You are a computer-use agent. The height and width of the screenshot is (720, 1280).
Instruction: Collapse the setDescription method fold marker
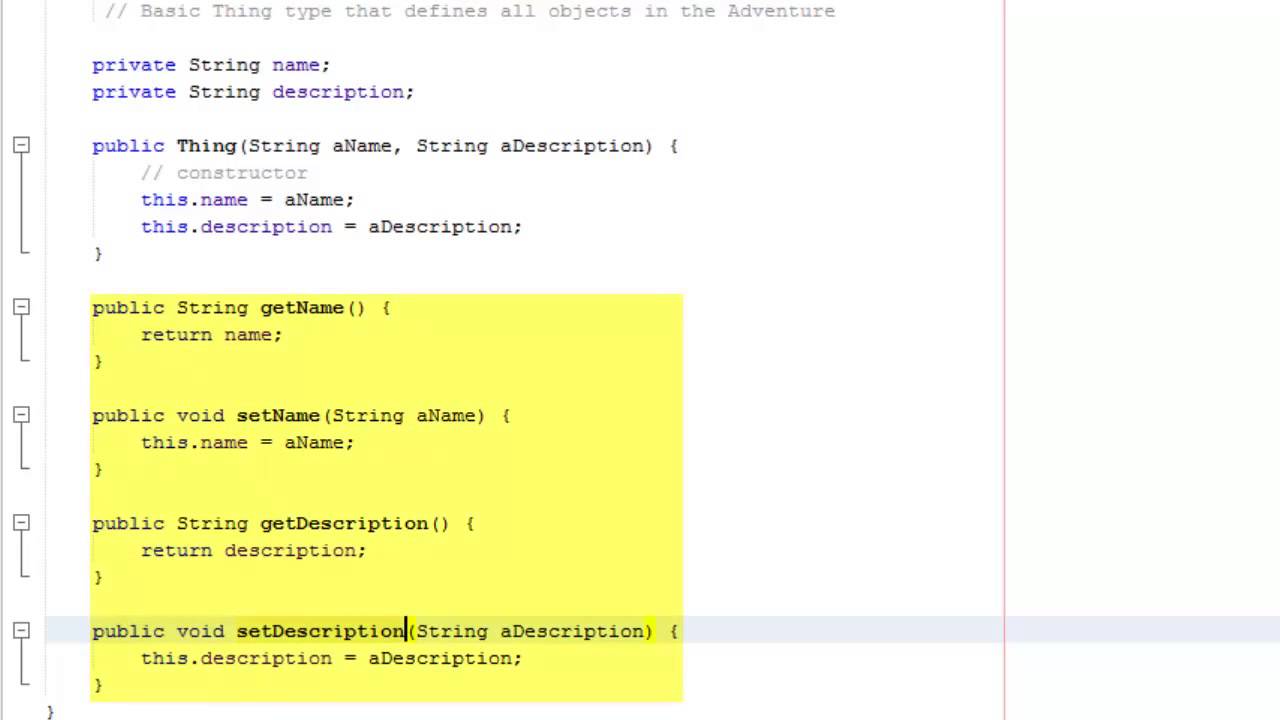click(x=21, y=632)
